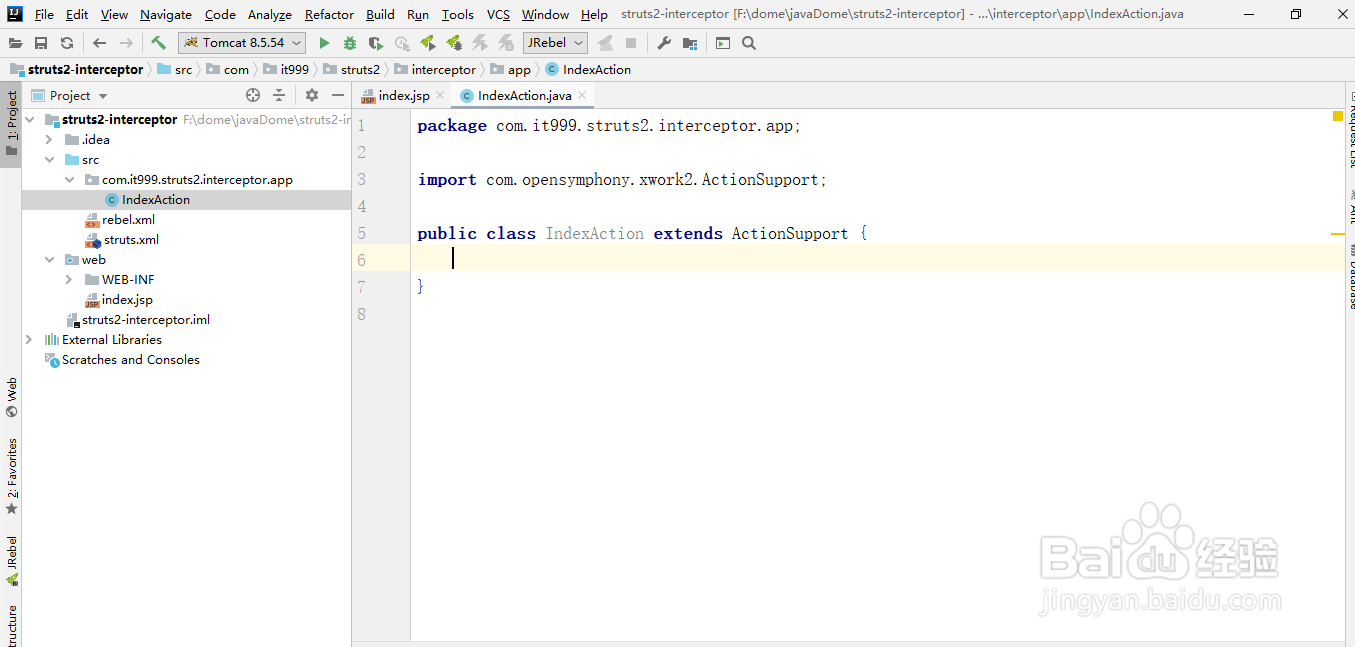
Task: Open Search Everywhere magnifier icon
Action: pos(749,43)
